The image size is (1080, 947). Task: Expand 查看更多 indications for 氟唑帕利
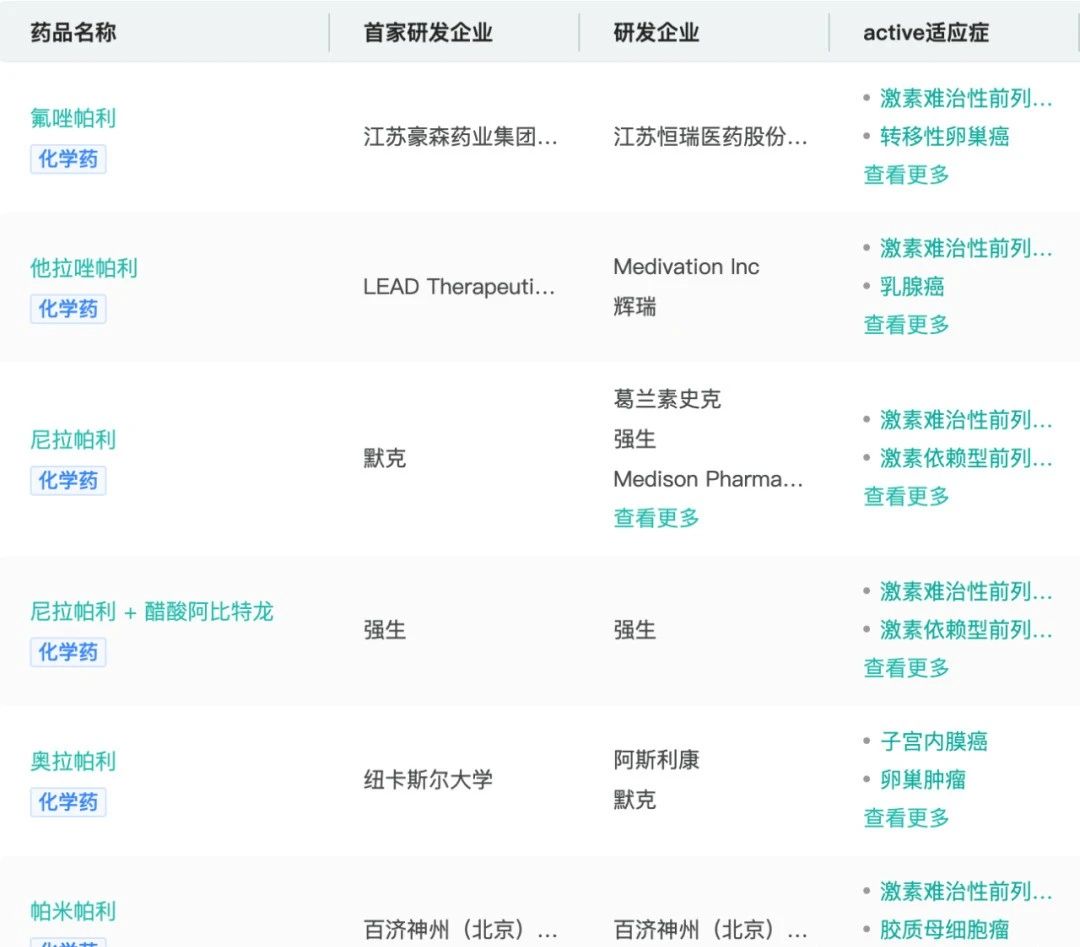click(x=906, y=175)
